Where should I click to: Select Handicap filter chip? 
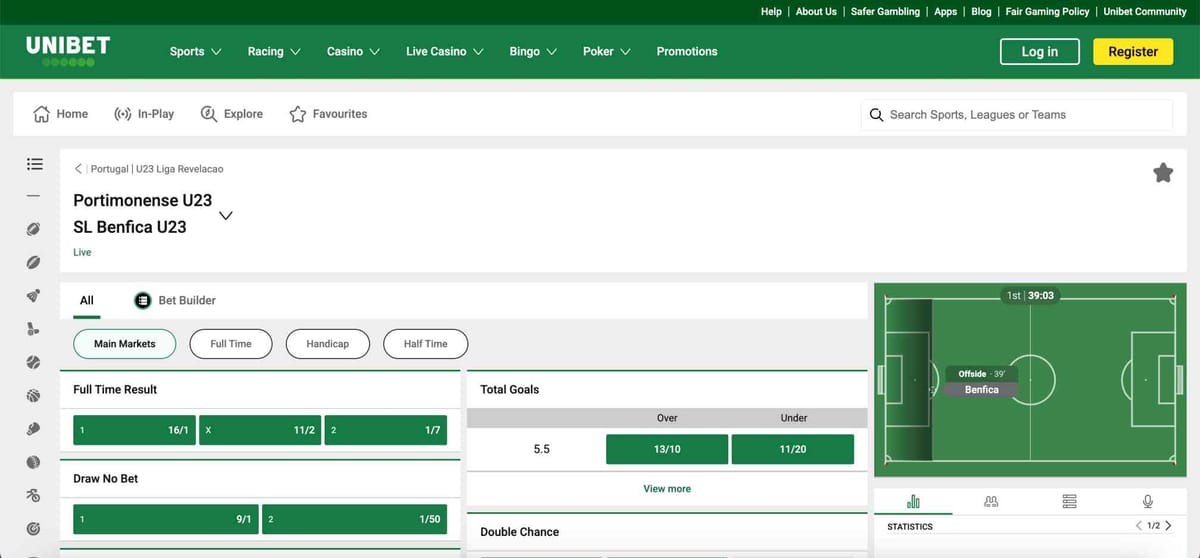pyautogui.click(x=328, y=344)
